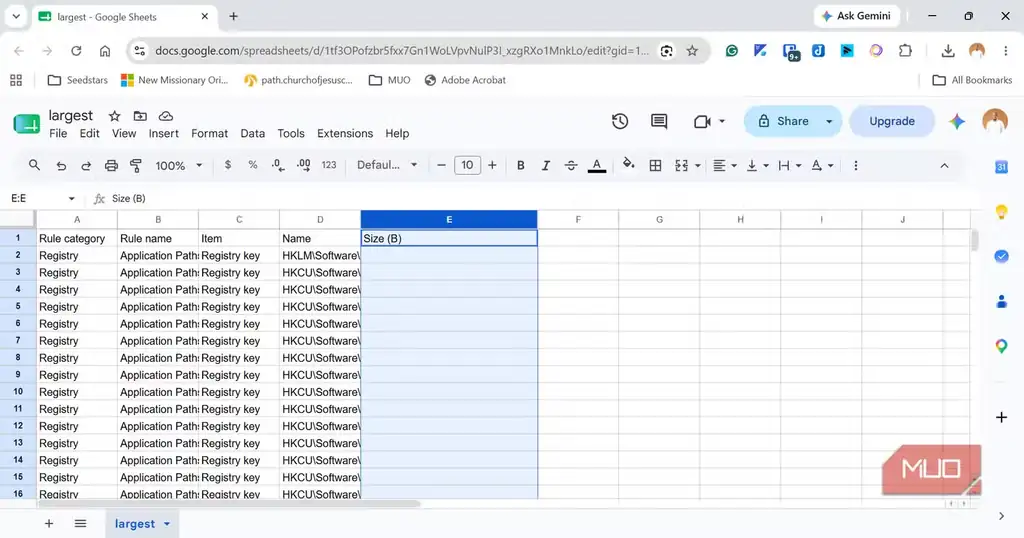This screenshot has height=538, width=1024.
Task: Open the 123 more formats menu
Action: [x=329, y=165]
